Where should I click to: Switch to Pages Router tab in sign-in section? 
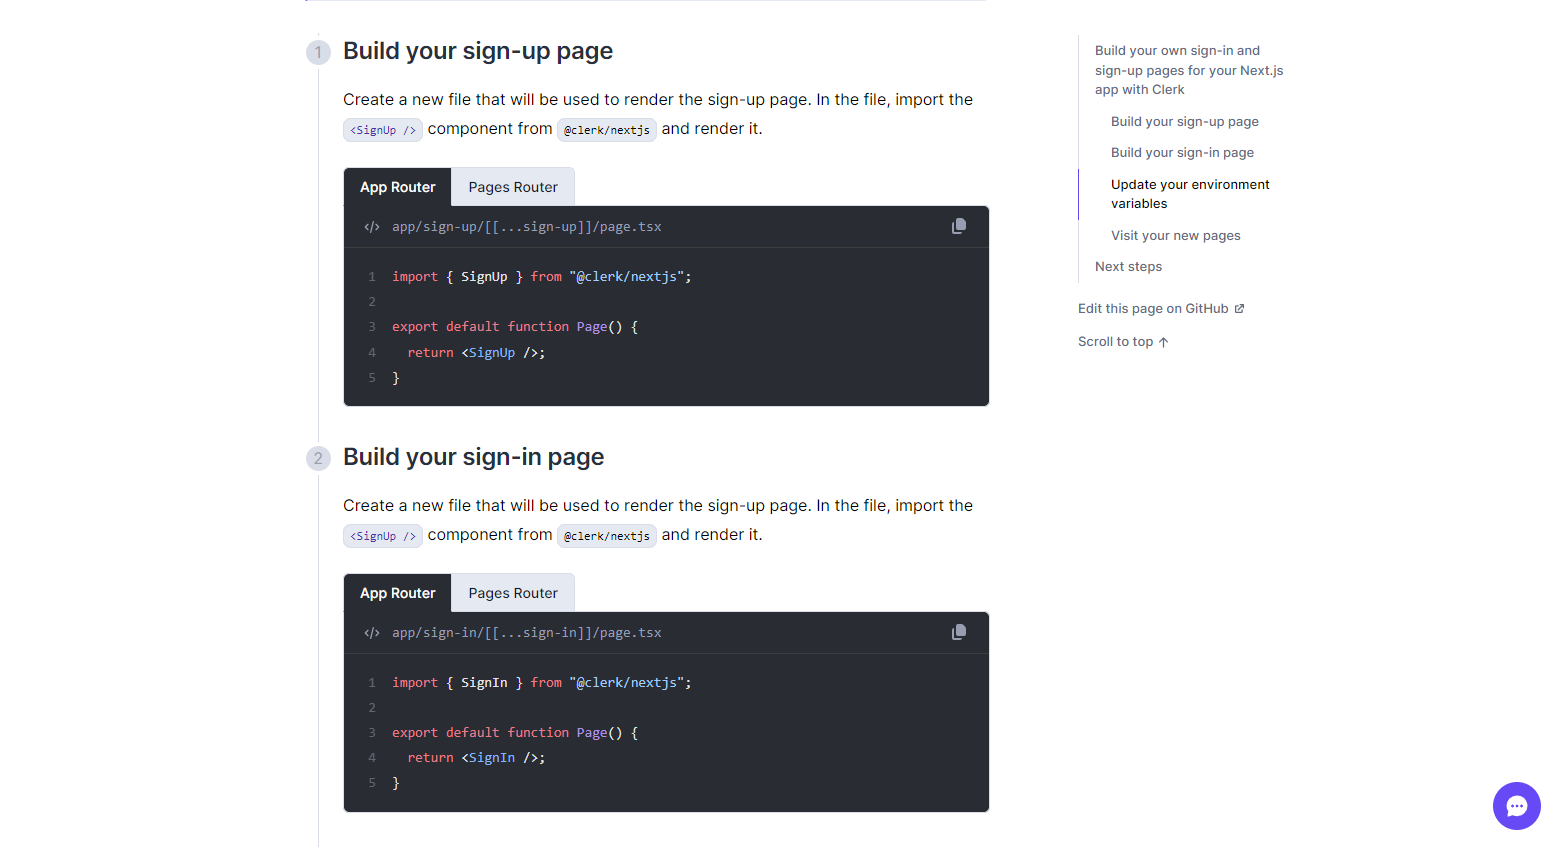tap(513, 593)
